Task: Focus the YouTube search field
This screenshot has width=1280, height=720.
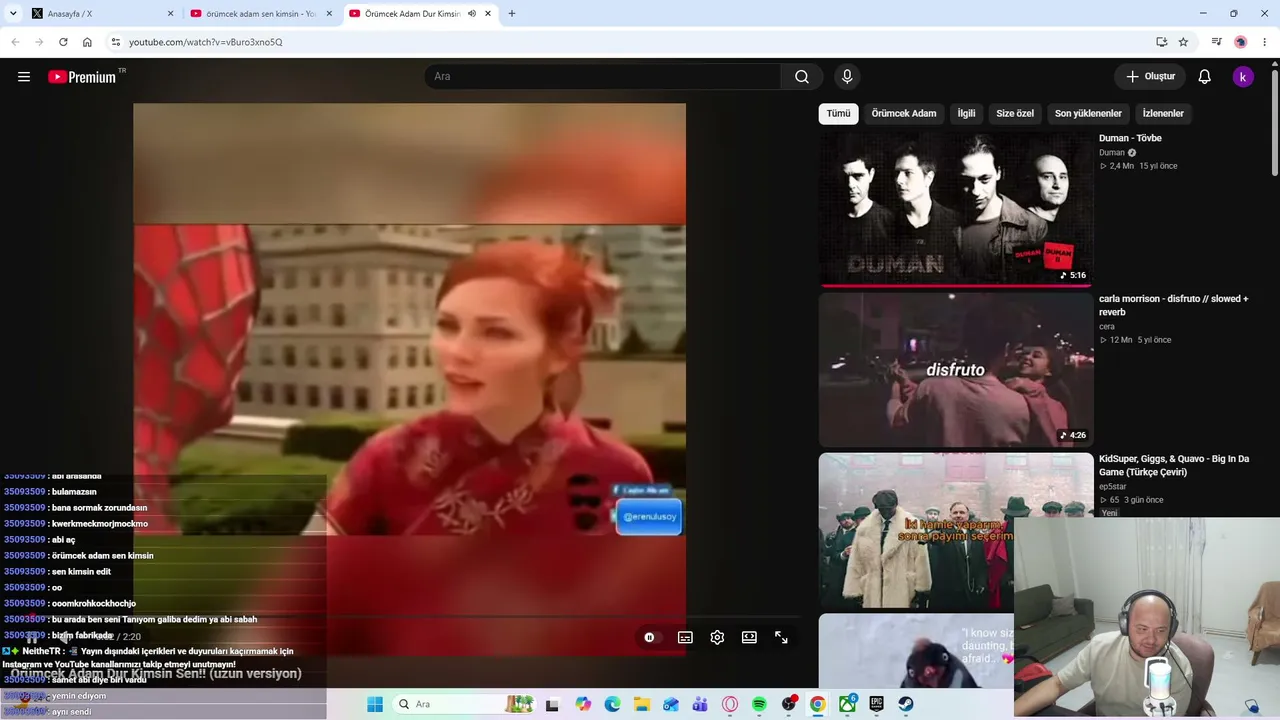Action: [603, 77]
